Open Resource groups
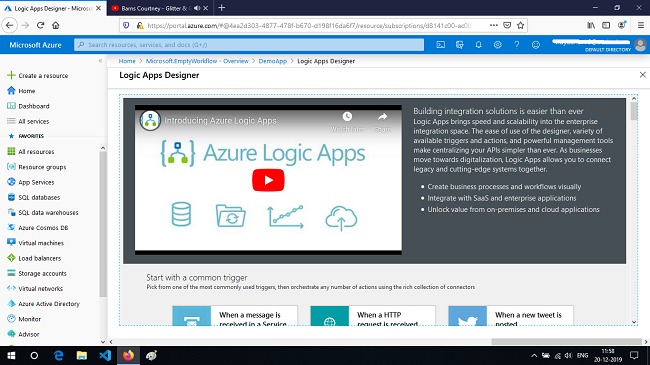The width and height of the screenshot is (650, 365). pyautogui.click(x=36, y=167)
